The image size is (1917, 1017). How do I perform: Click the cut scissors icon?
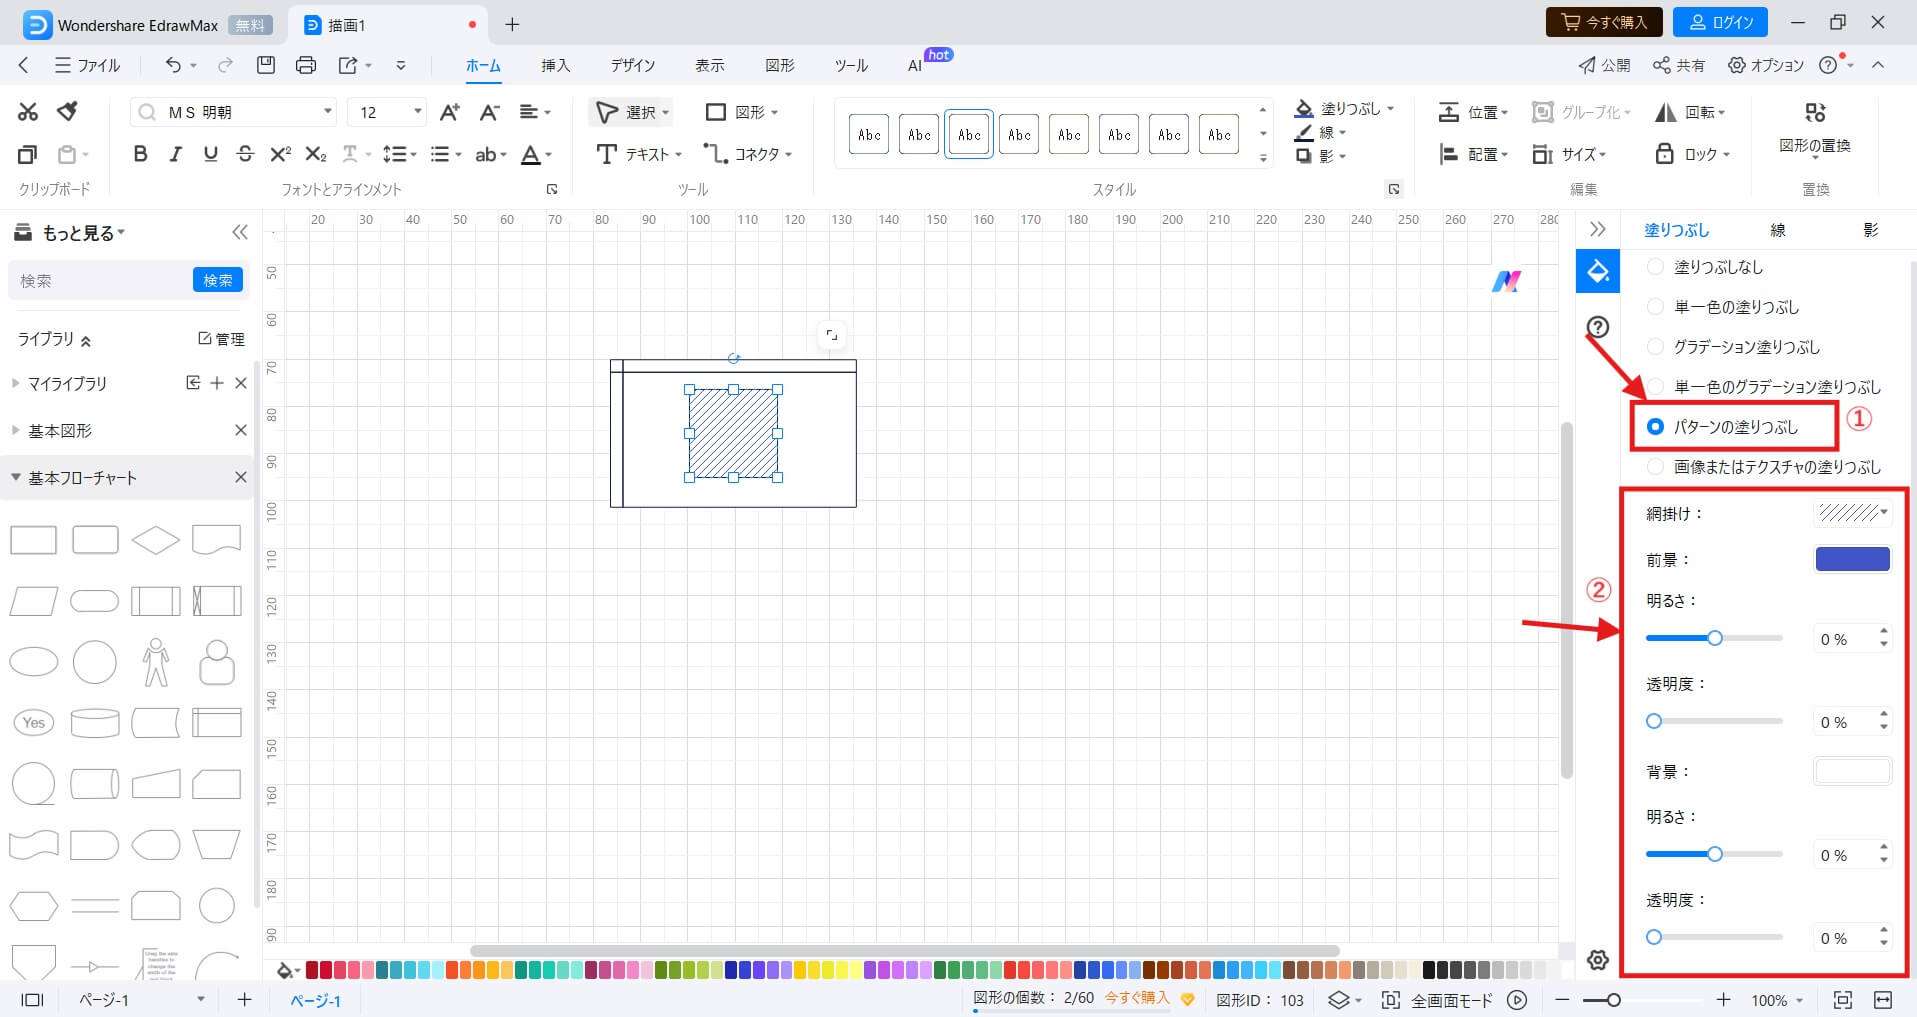point(28,111)
